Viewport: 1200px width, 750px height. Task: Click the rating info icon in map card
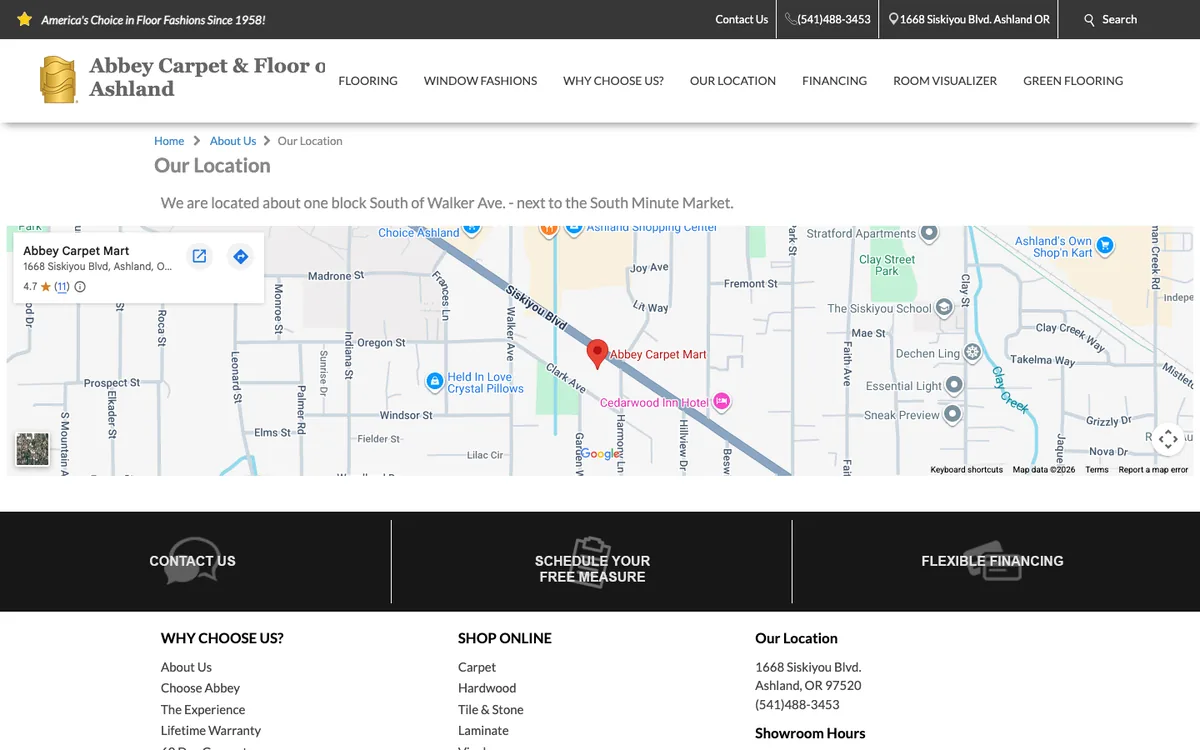[x=80, y=287]
